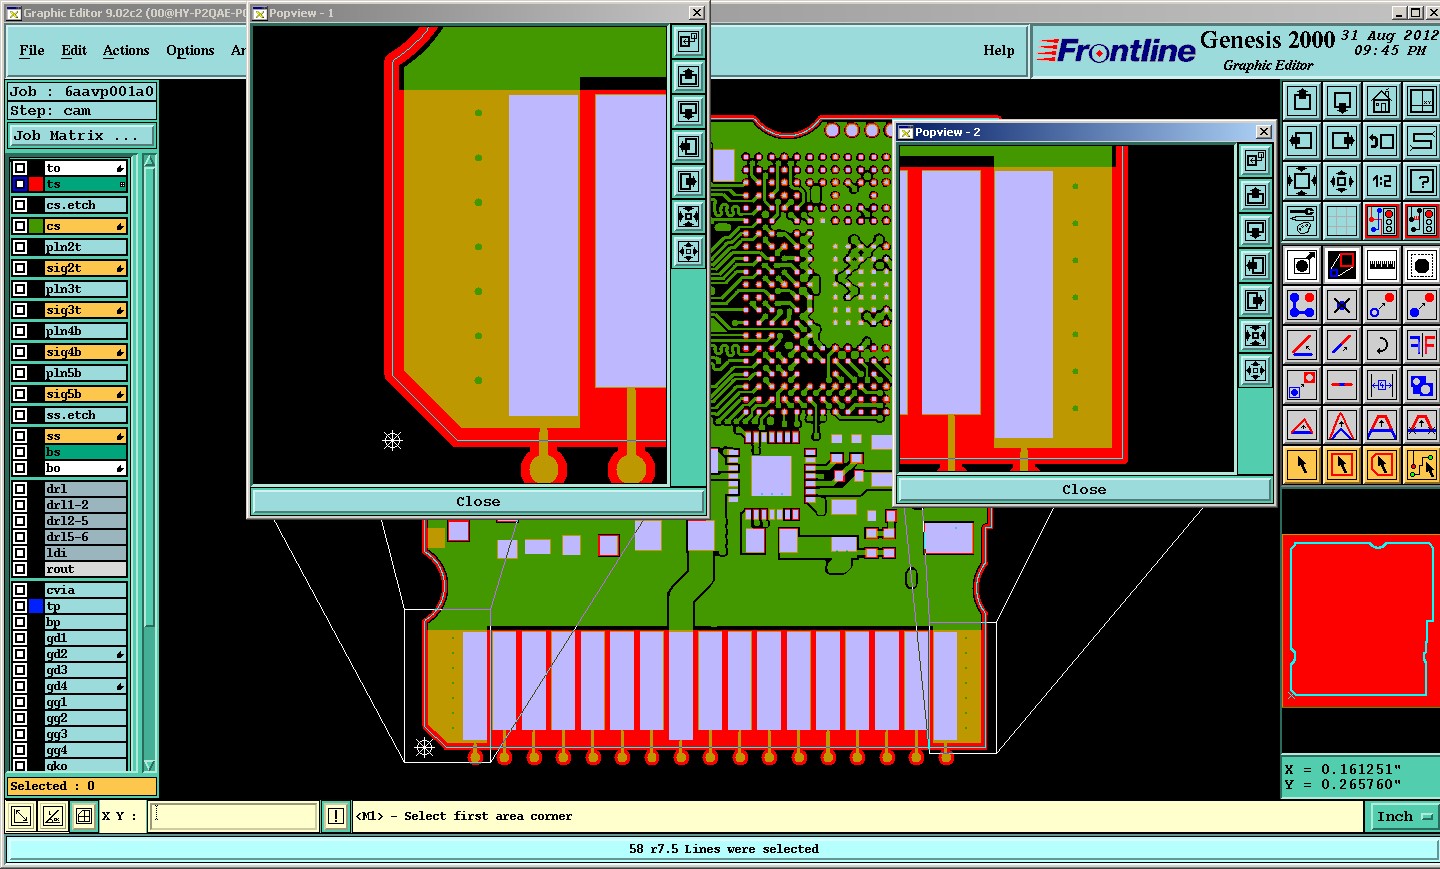Click the Home view icon

tap(1382, 101)
